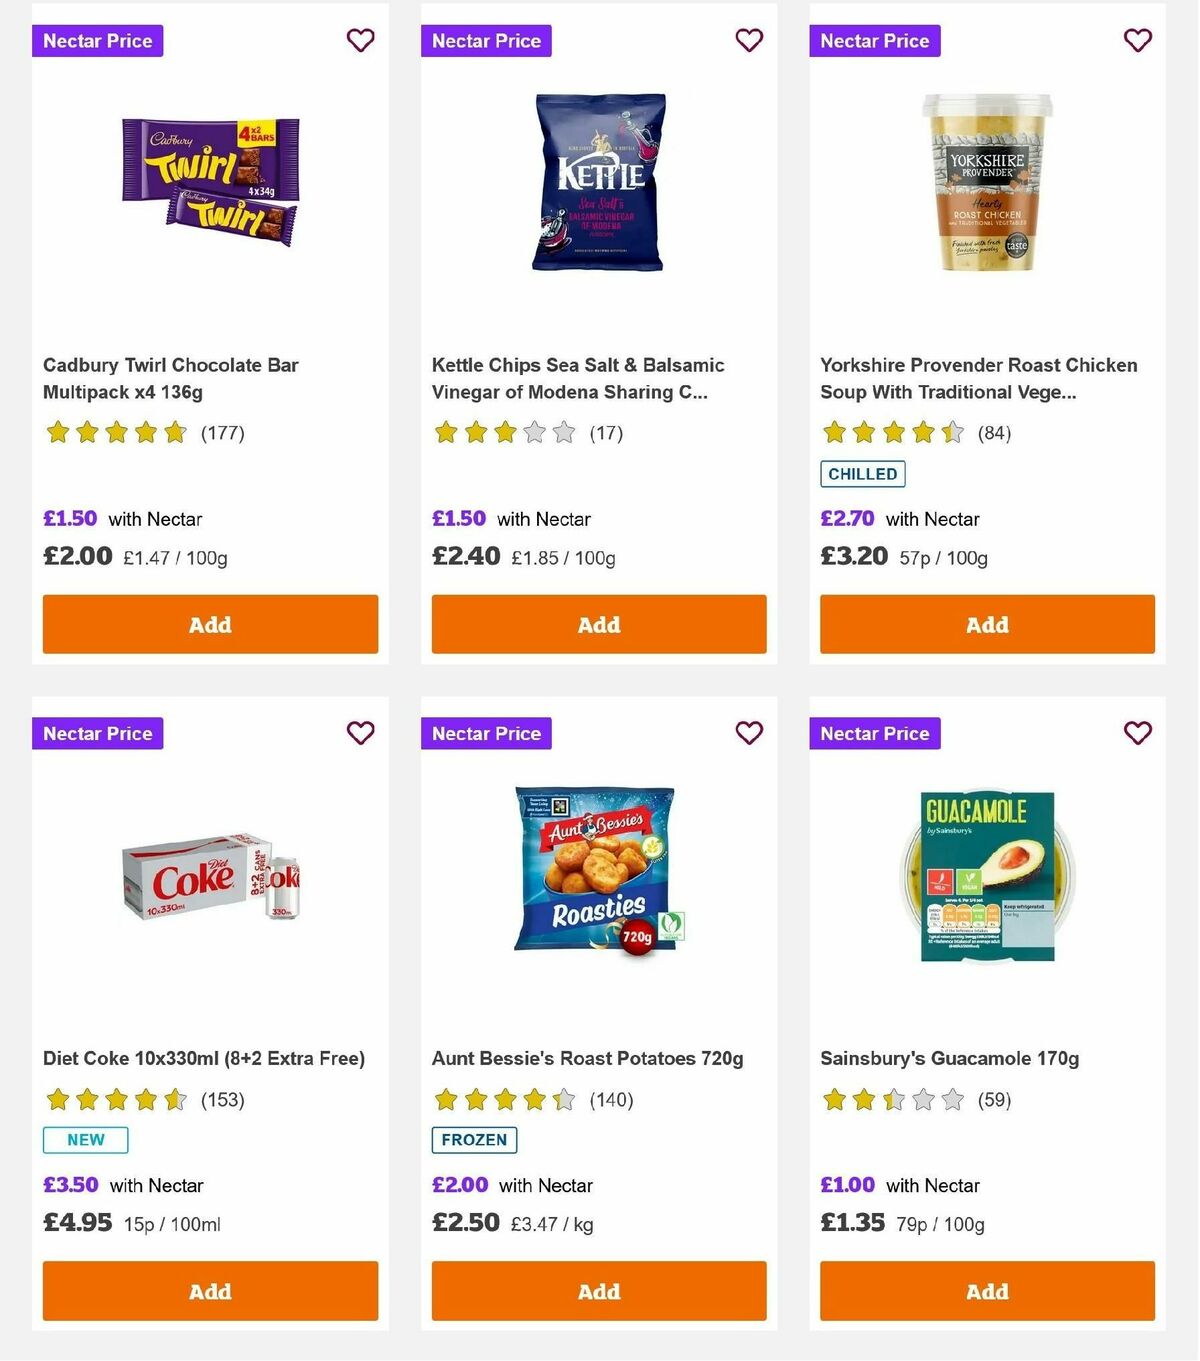Click the heart icon on Kettle Chips Sea Salt

pyautogui.click(x=749, y=40)
